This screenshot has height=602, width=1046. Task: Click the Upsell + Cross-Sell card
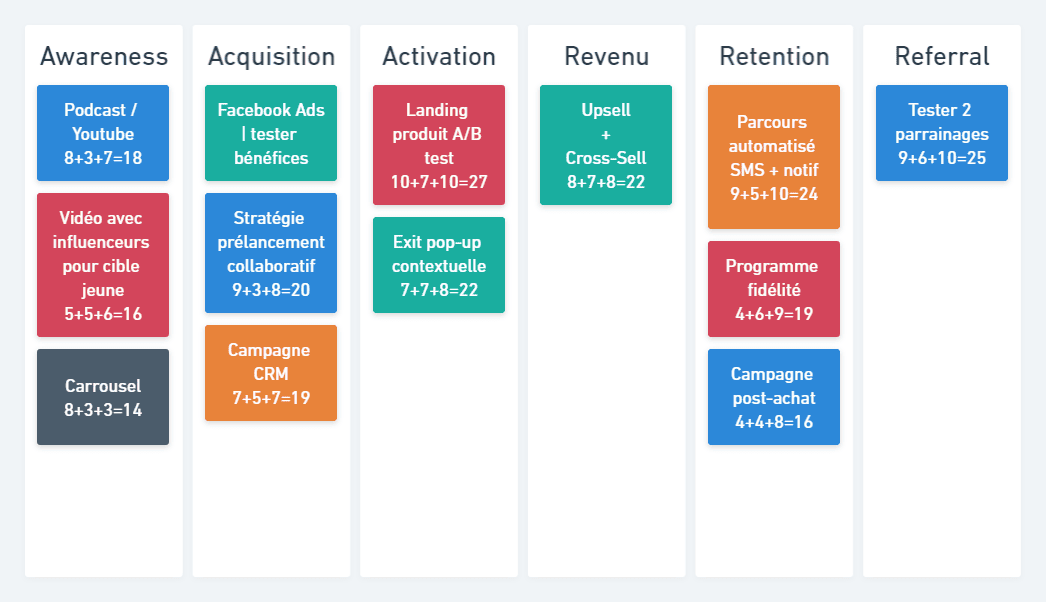click(x=606, y=145)
